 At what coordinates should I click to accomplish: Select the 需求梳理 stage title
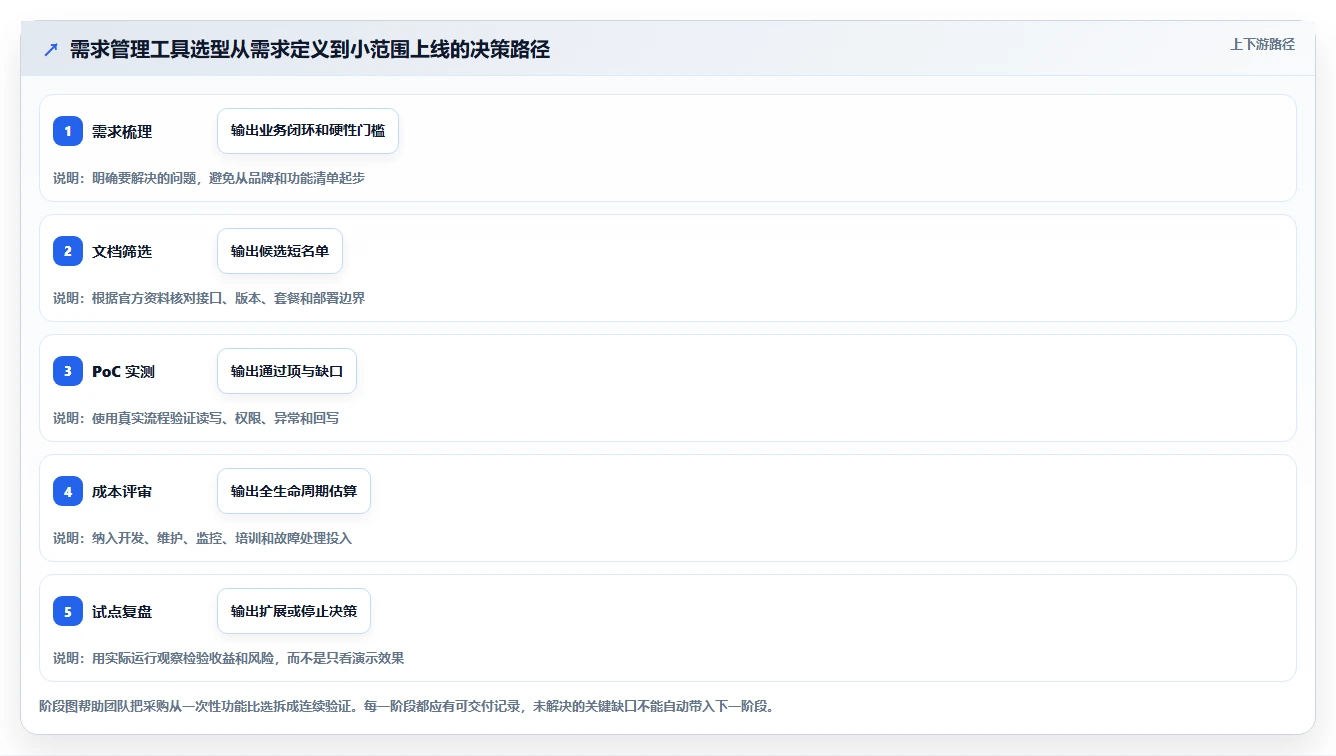click(122, 132)
